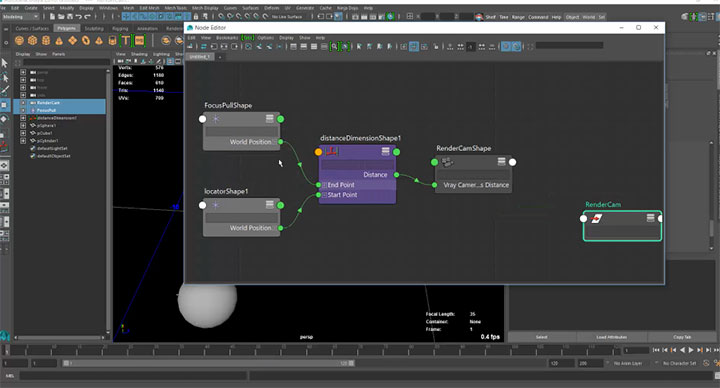
Task: Select the Untitled_1 tab in Node Editor
Action: (x=200, y=57)
